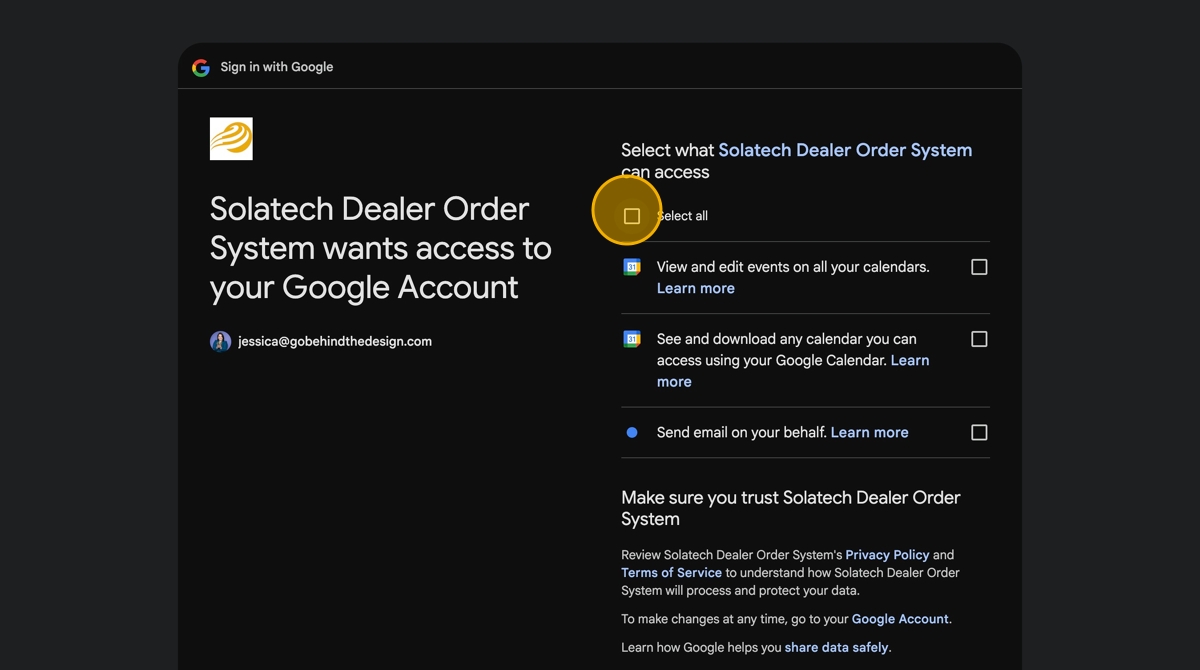Image resolution: width=1200 pixels, height=670 pixels.
Task: Open Learn more for Send email permission
Action: 870,432
